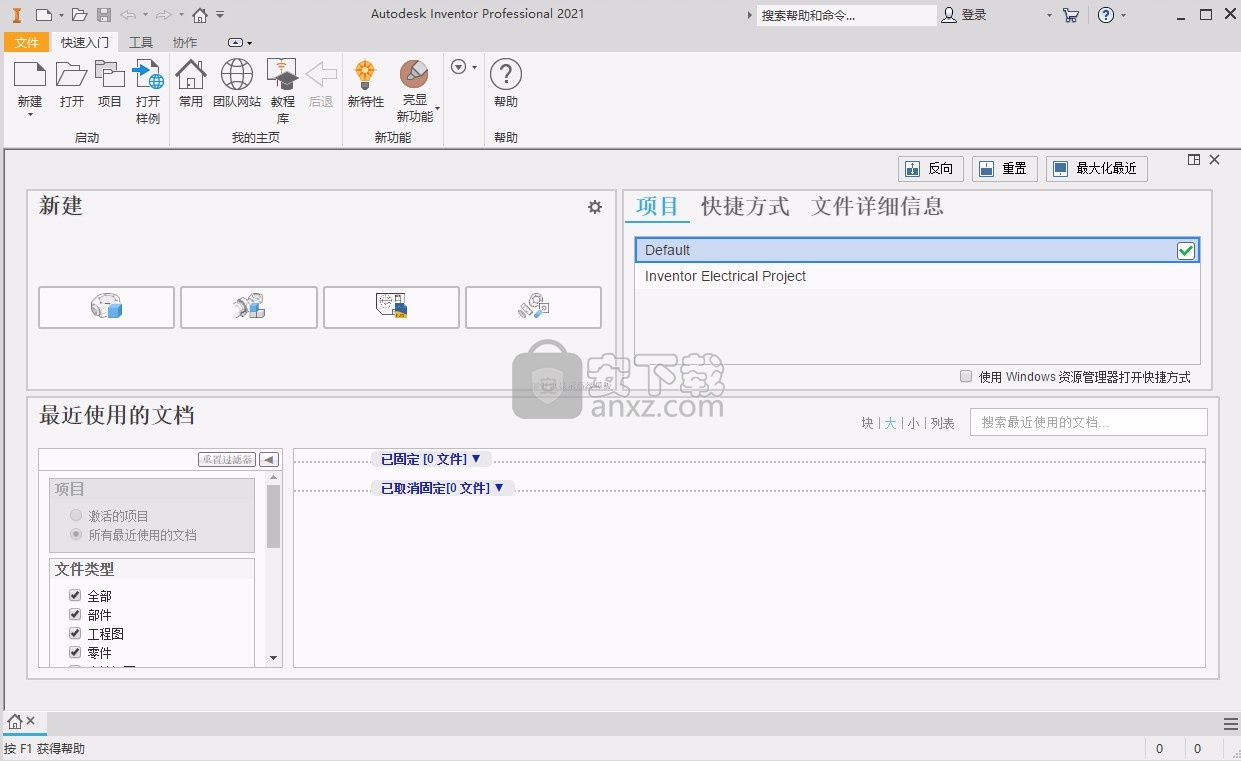Create a new Part file from 新建 panel
The image size is (1241, 761).
[106, 307]
